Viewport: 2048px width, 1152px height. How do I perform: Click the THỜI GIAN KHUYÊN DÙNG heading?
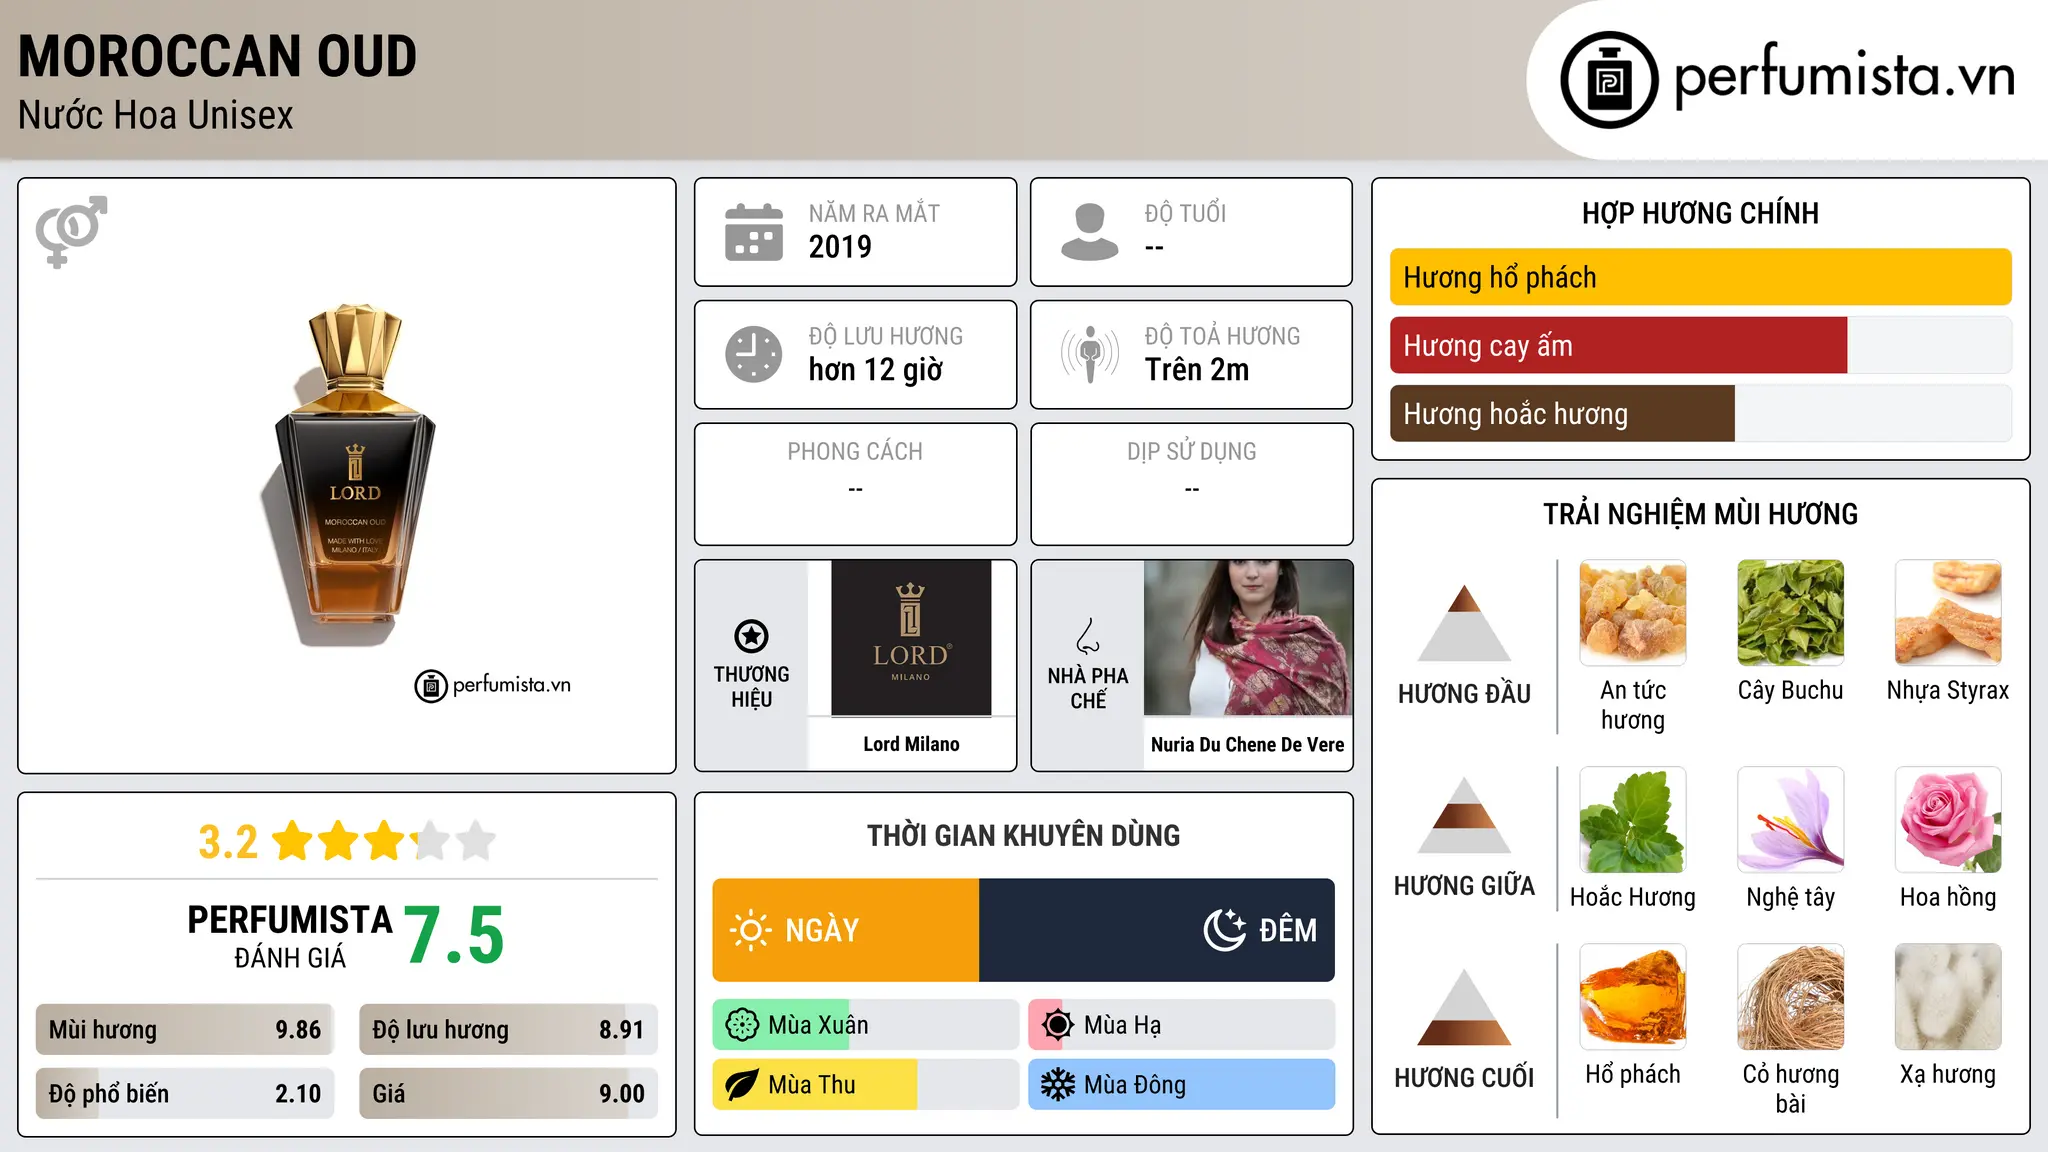click(1024, 835)
